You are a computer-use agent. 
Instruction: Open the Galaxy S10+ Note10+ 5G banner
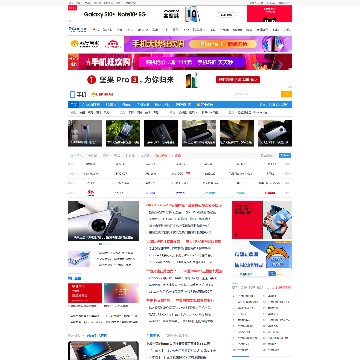click(157, 14)
